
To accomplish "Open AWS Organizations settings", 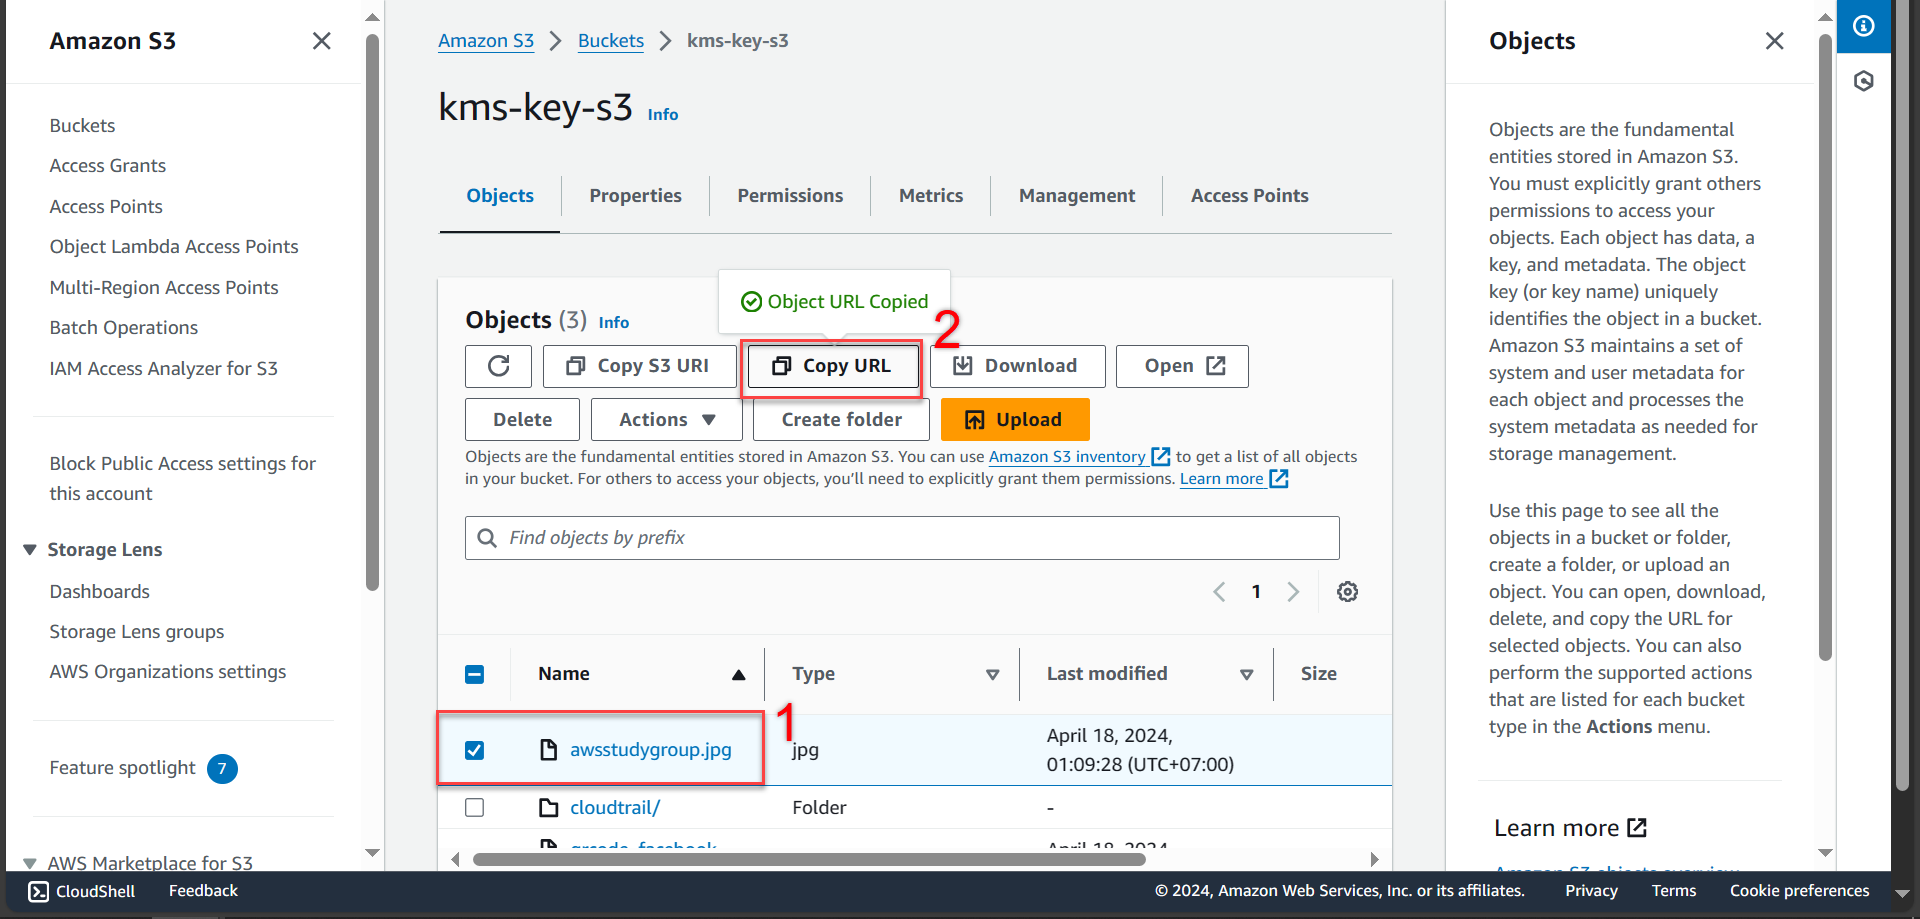I will [x=168, y=672].
